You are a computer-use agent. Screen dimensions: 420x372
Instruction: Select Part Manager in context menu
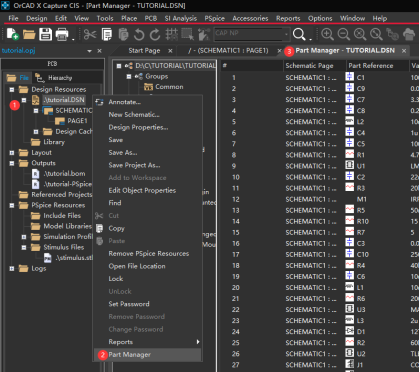click(148, 355)
